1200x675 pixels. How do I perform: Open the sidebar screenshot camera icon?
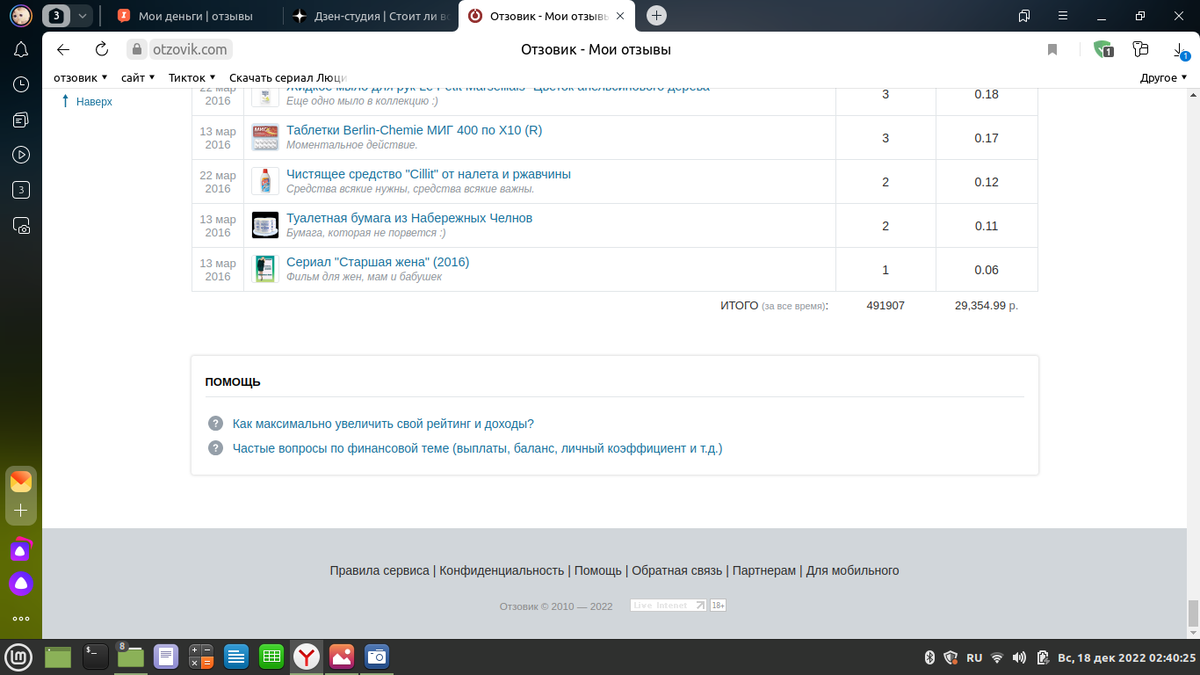[21, 226]
